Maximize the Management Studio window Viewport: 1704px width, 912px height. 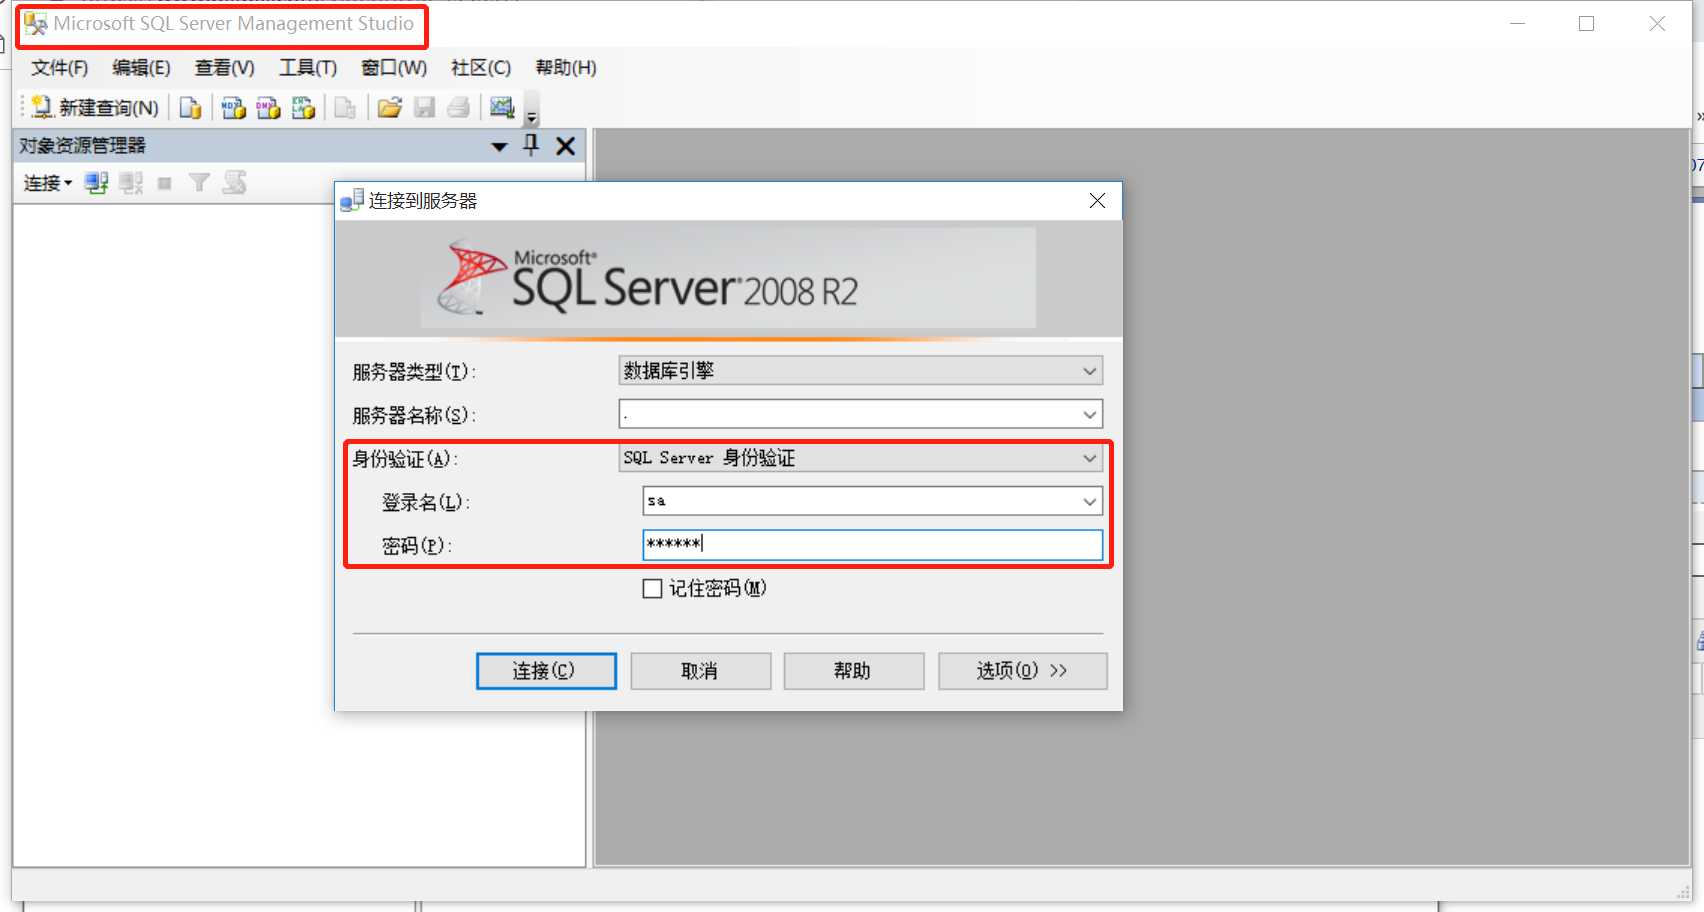(x=1586, y=23)
